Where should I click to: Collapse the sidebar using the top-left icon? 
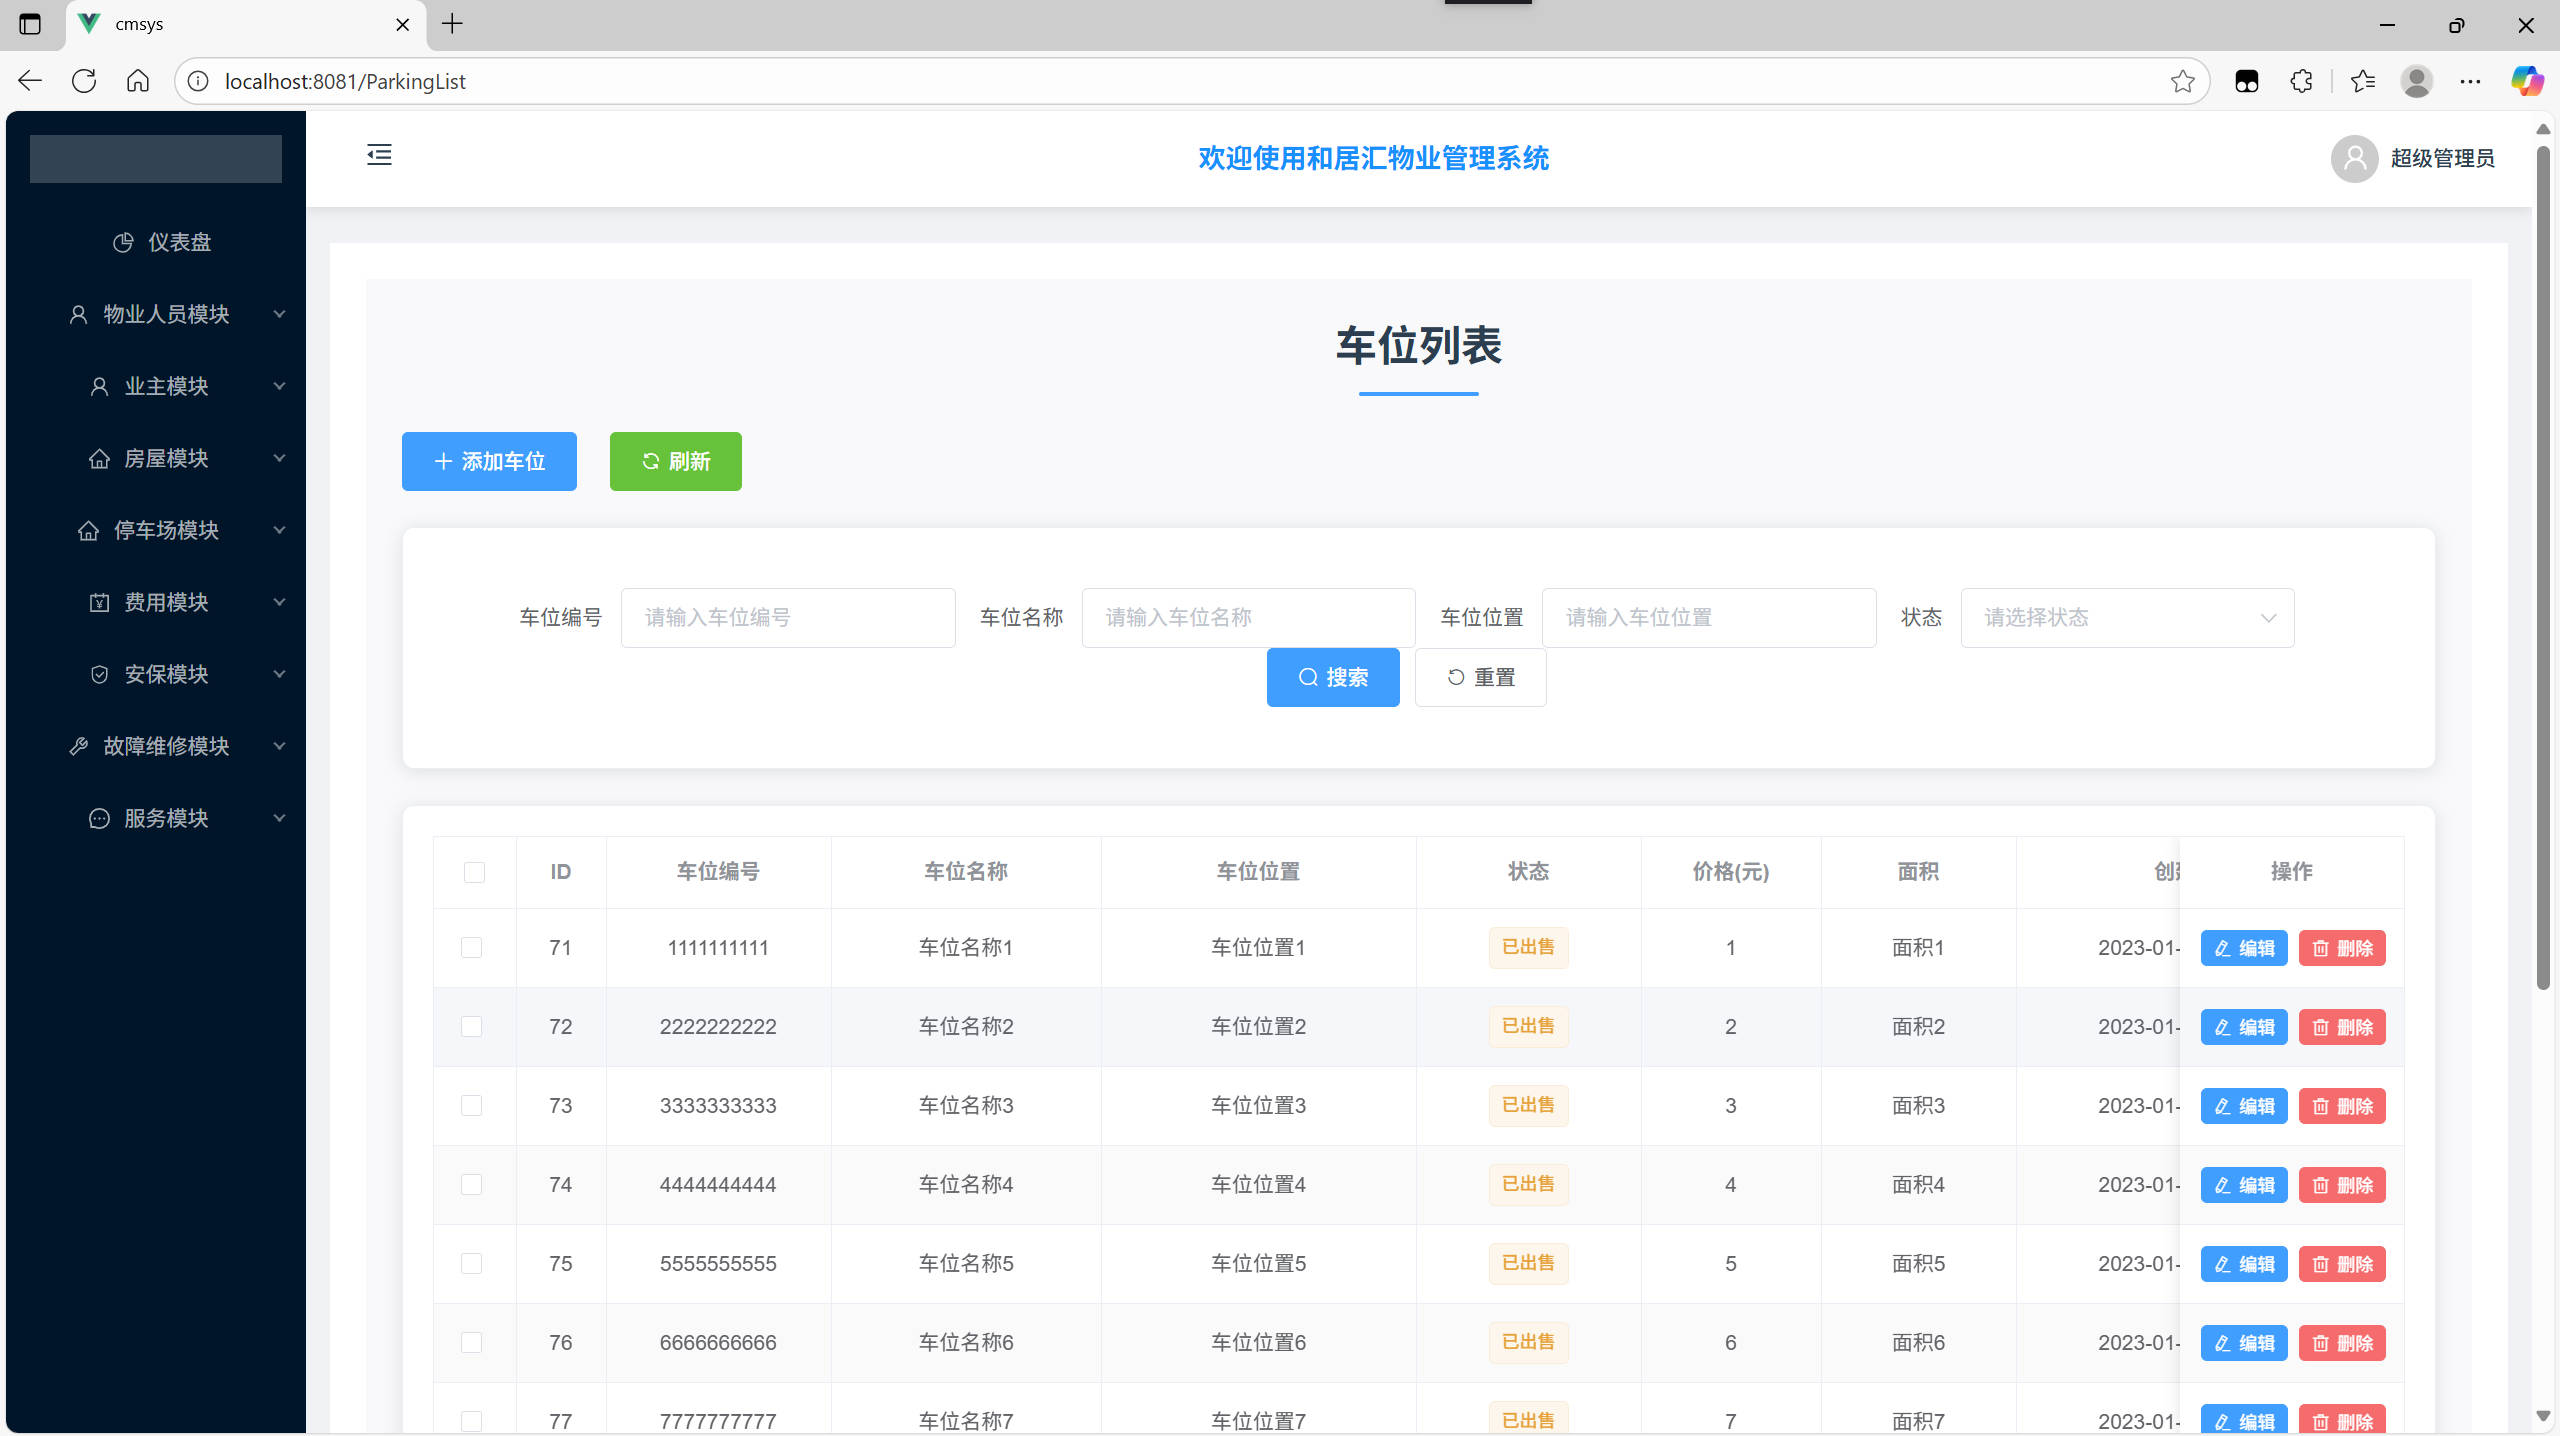[379, 155]
